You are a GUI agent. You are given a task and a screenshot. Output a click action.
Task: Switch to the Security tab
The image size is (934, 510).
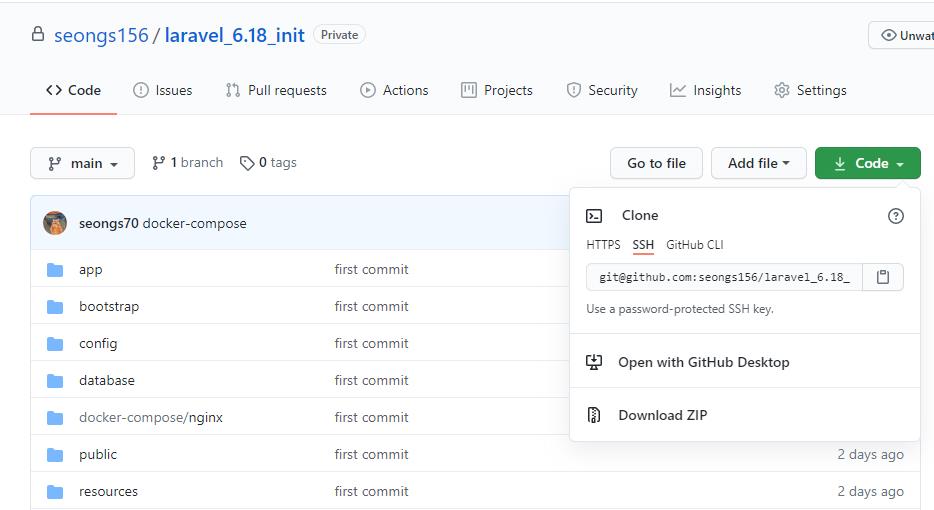pyautogui.click(x=602, y=90)
